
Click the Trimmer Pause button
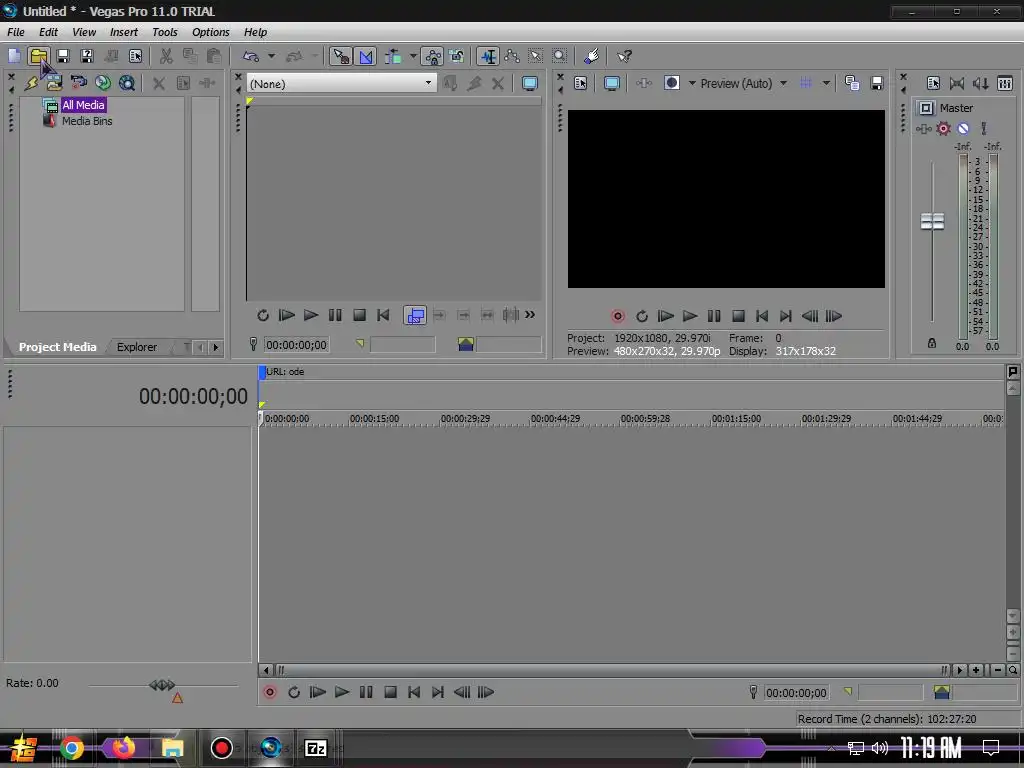pos(335,315)
